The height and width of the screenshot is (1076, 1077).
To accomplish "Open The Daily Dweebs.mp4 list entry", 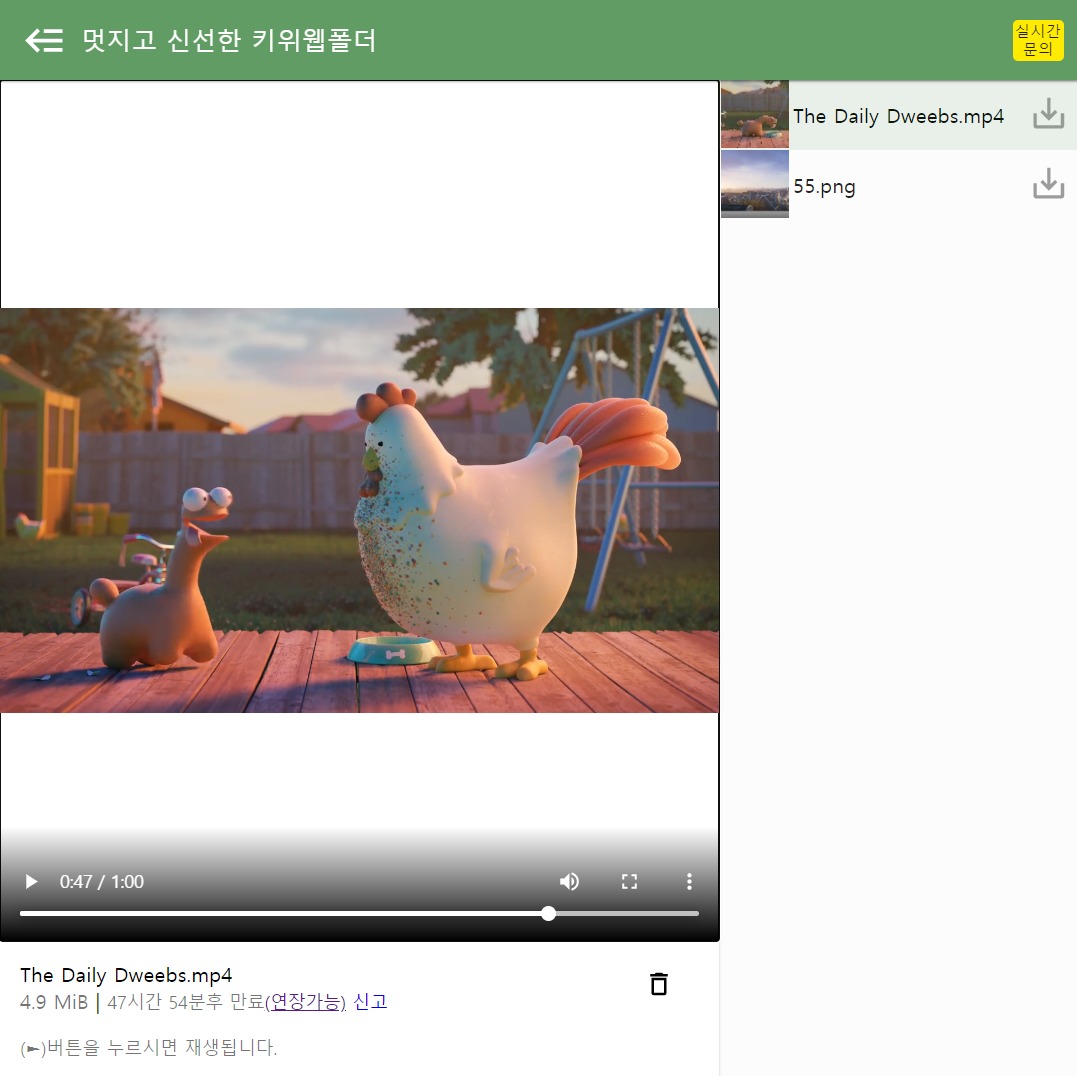I will pyautogui.click(x=898, y=116).
